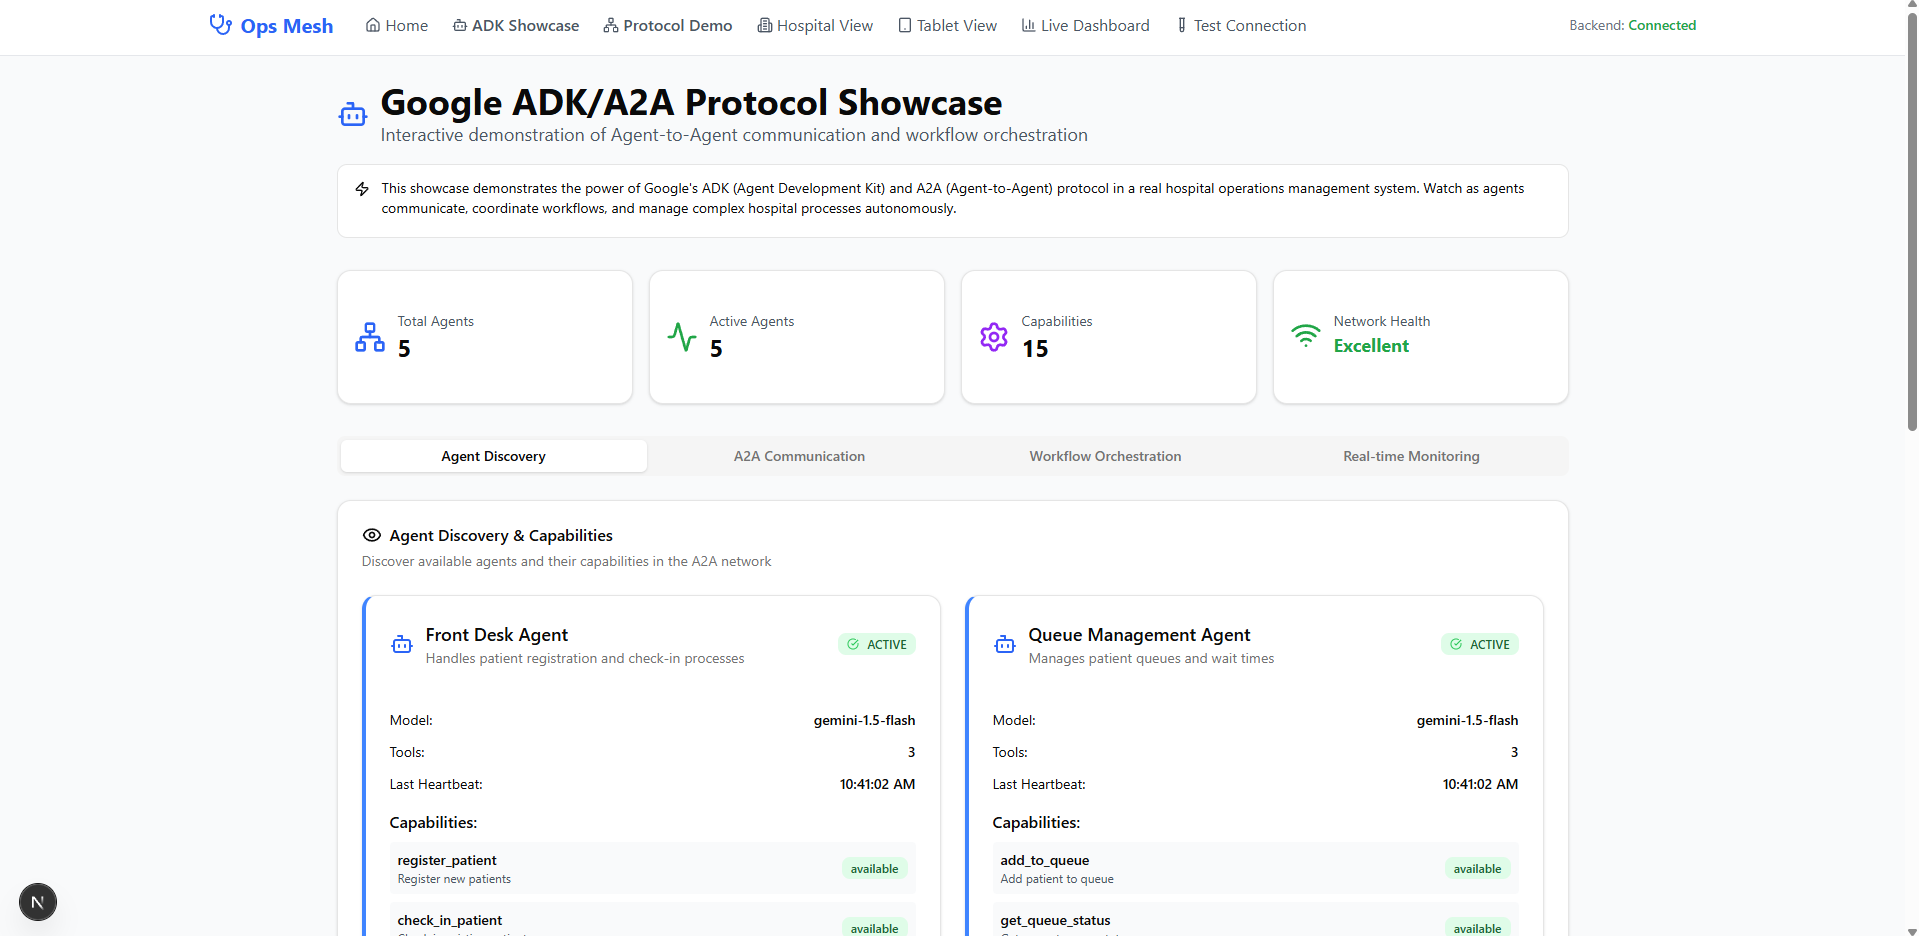Click the check icon in Front Desk ACTIVE badge
Viewport: 1919px width, 936px height.
853,644
